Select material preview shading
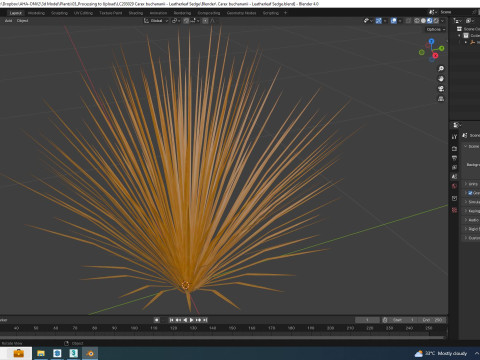 (x=430, y=21)
